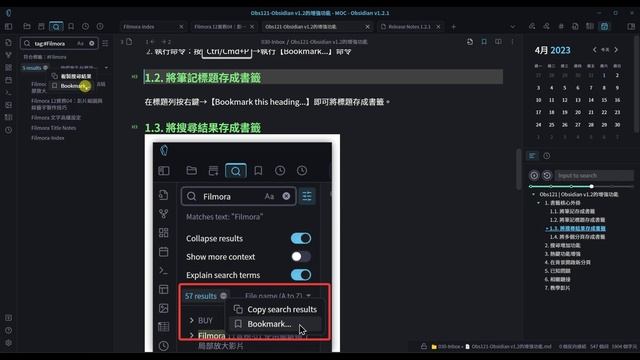The image size is (640, 360).
Task: Go to the previous month in the calendar
Action: 595,50
